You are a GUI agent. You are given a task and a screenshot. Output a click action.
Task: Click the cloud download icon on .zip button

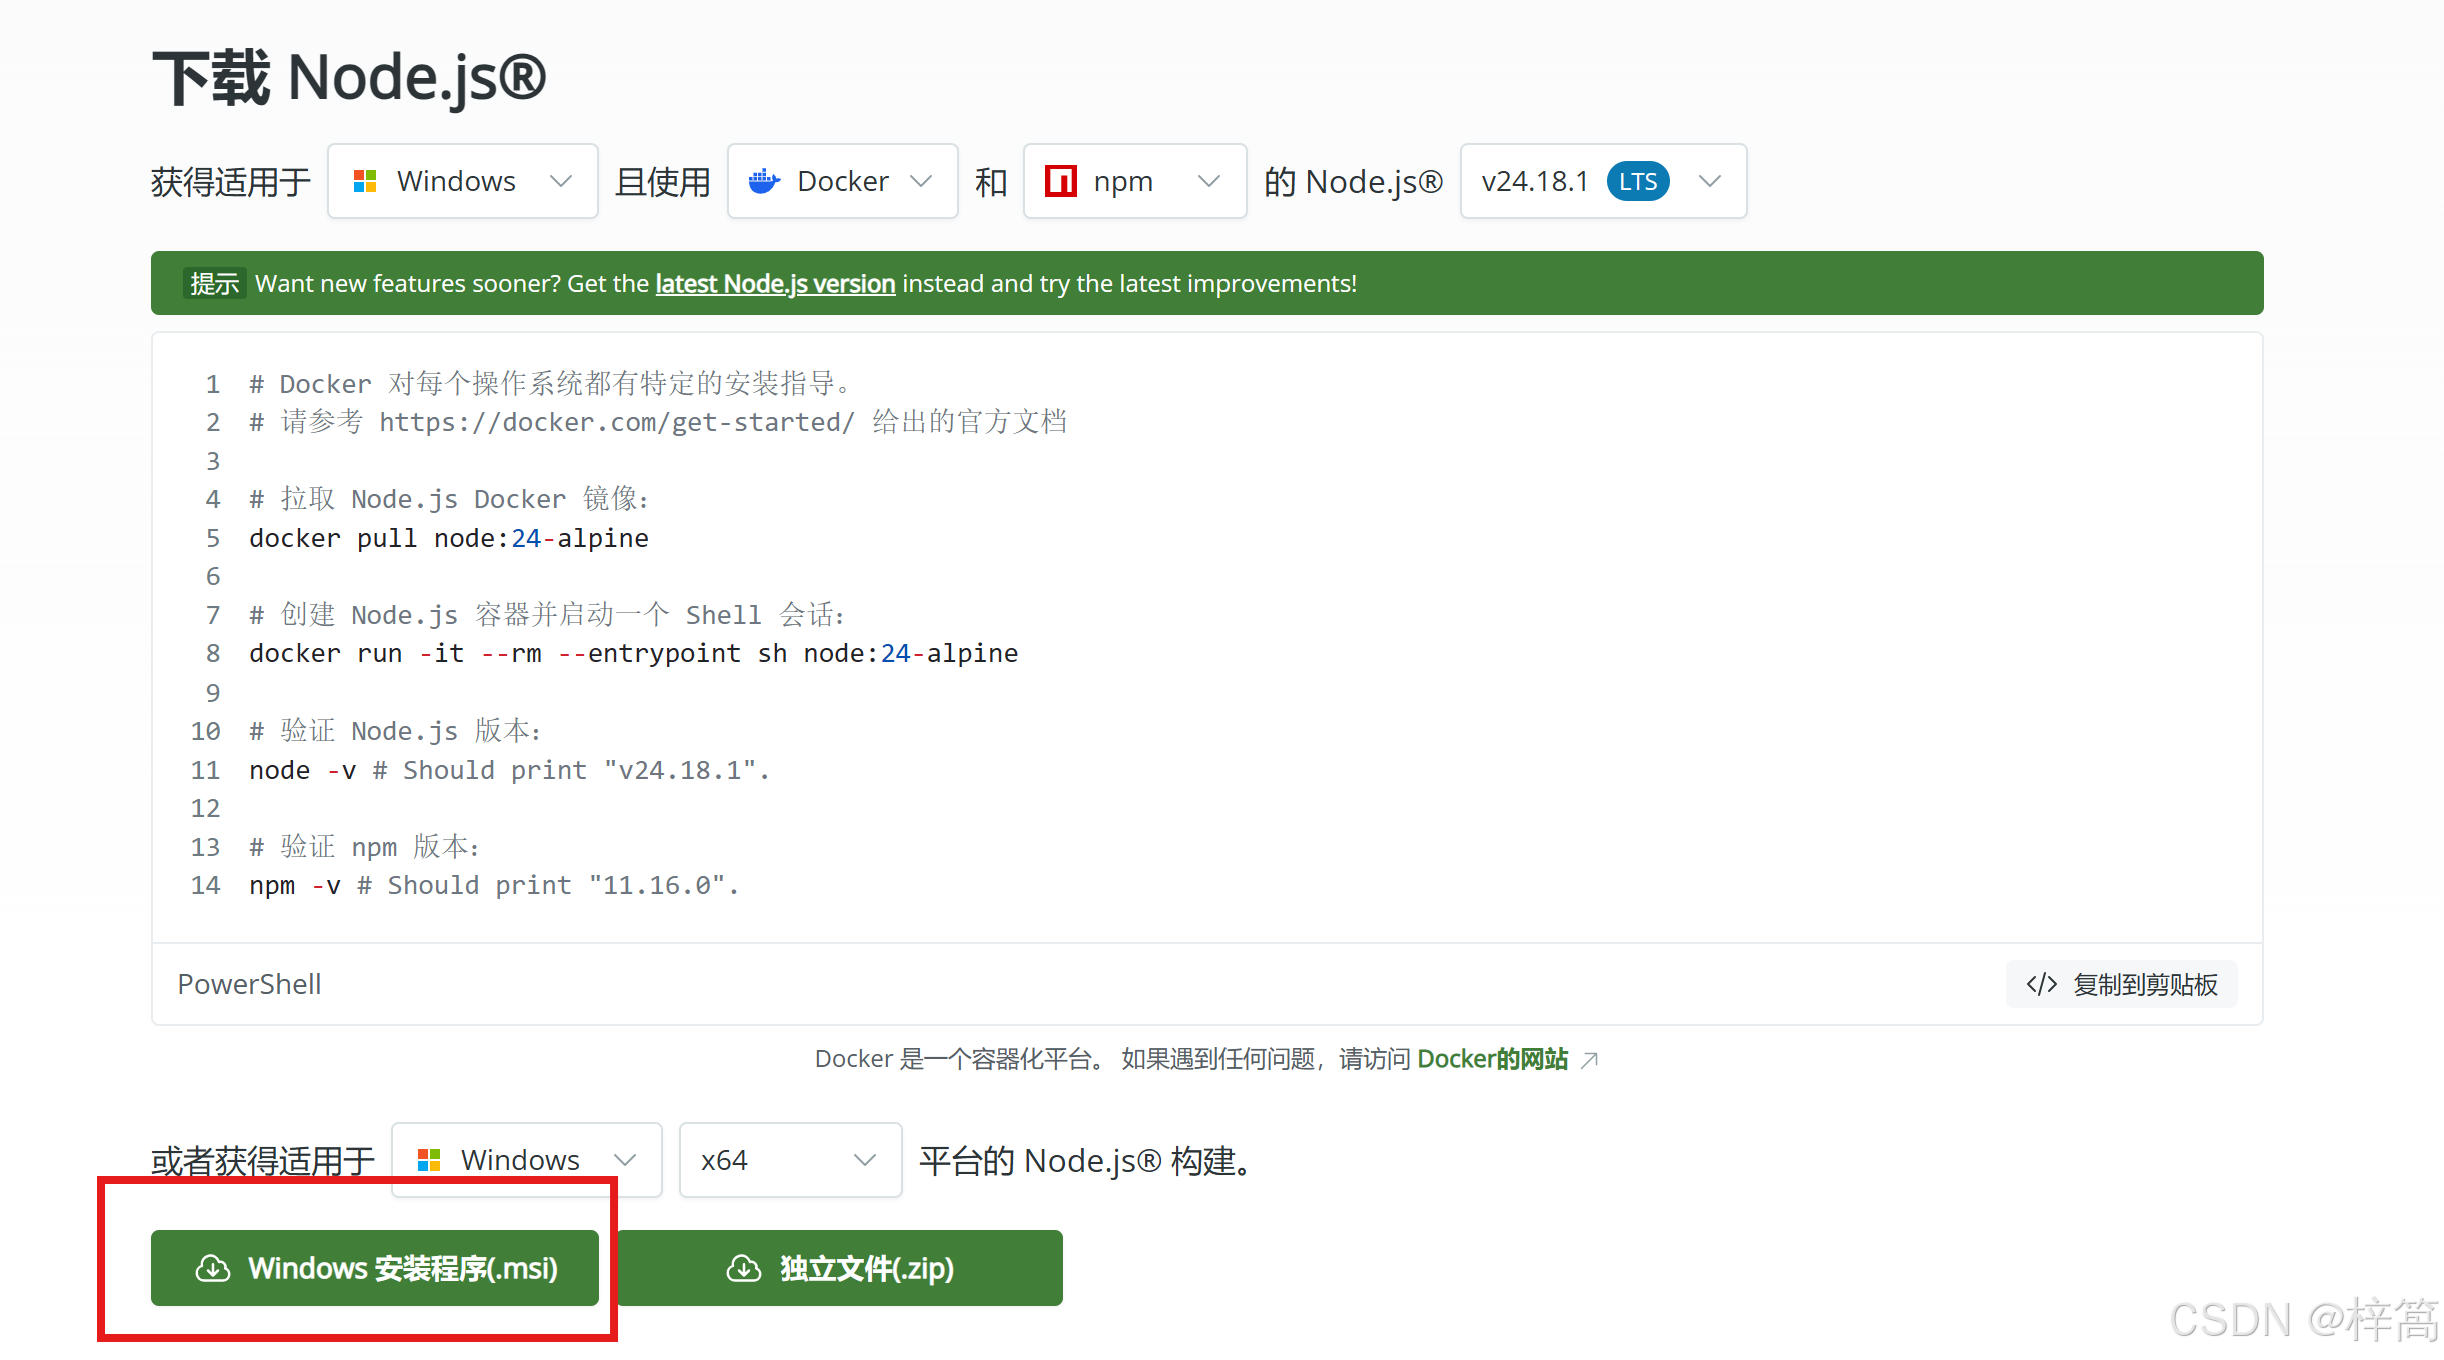pyautogui.click(x=744, y=1268)
